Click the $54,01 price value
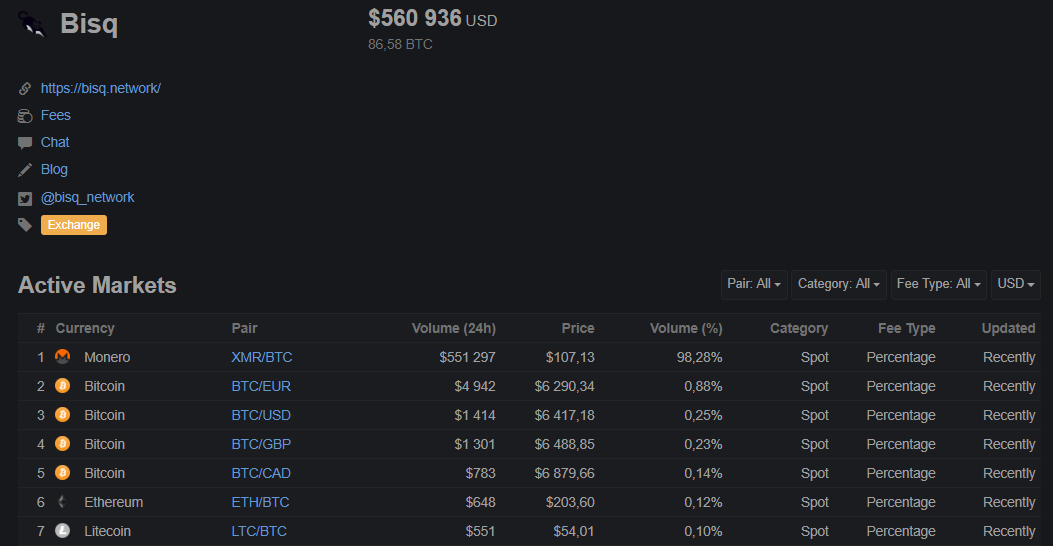This screenshot has height=546, width=1053. pos(574,531)
